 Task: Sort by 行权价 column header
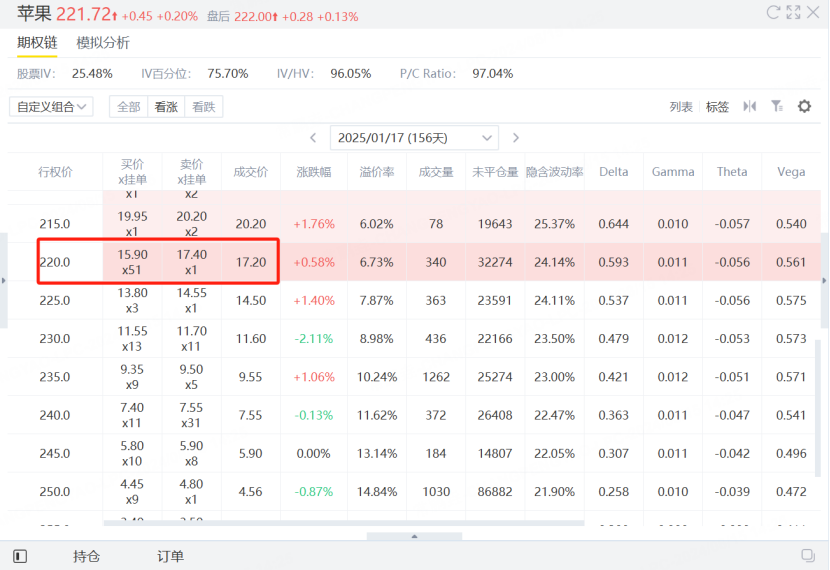click(x=55, y=172)
